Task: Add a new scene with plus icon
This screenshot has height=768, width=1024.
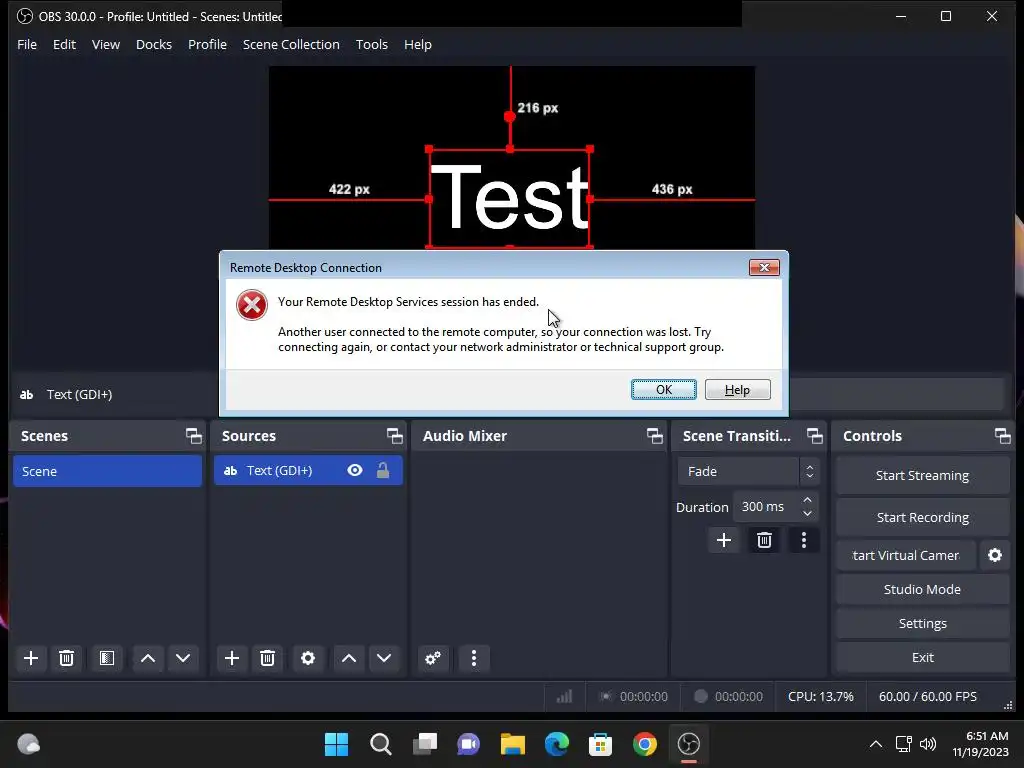Action: click(x=31, y=658)
